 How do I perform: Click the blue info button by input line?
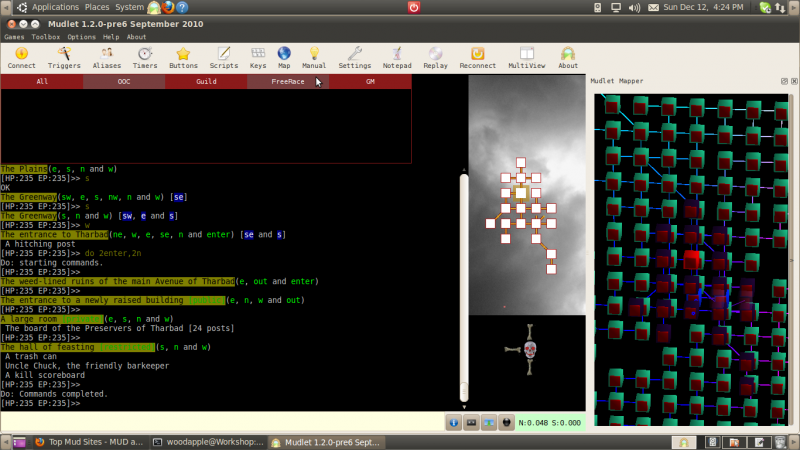tap(454, 423)
